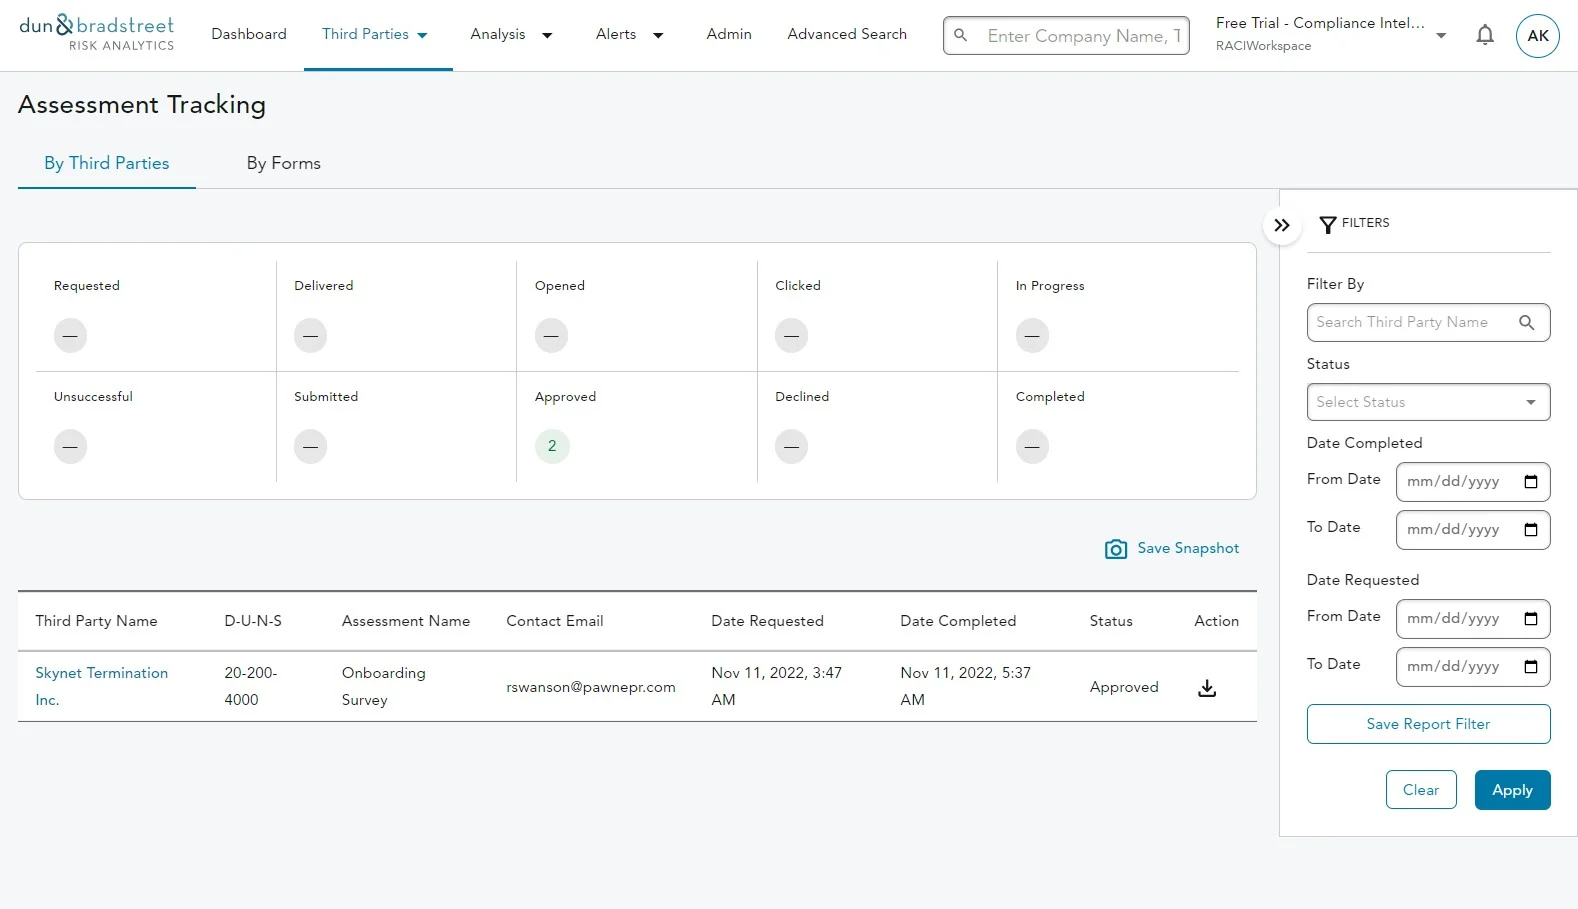Screen dimensions: 1578x909
Task: Collapse the filters panel with double chevron
Action: (x=1282, y=225)
